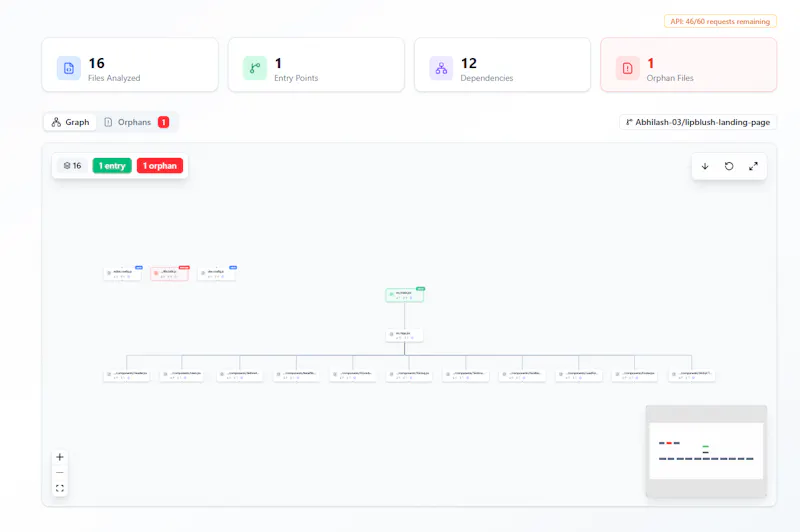Click the fit view icon

coord(60,488)
